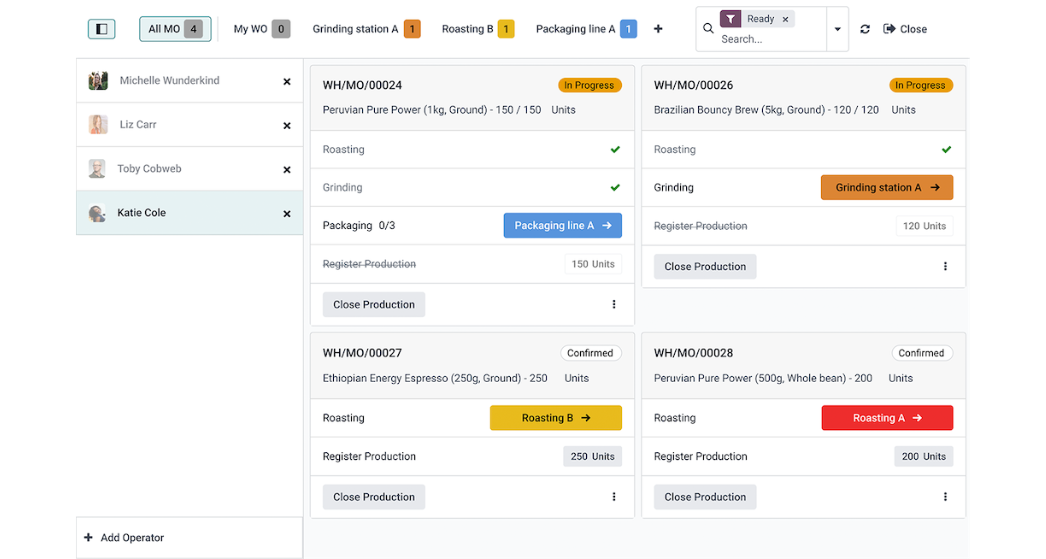Expand the search options dropdown arrow

coord(838,29)
